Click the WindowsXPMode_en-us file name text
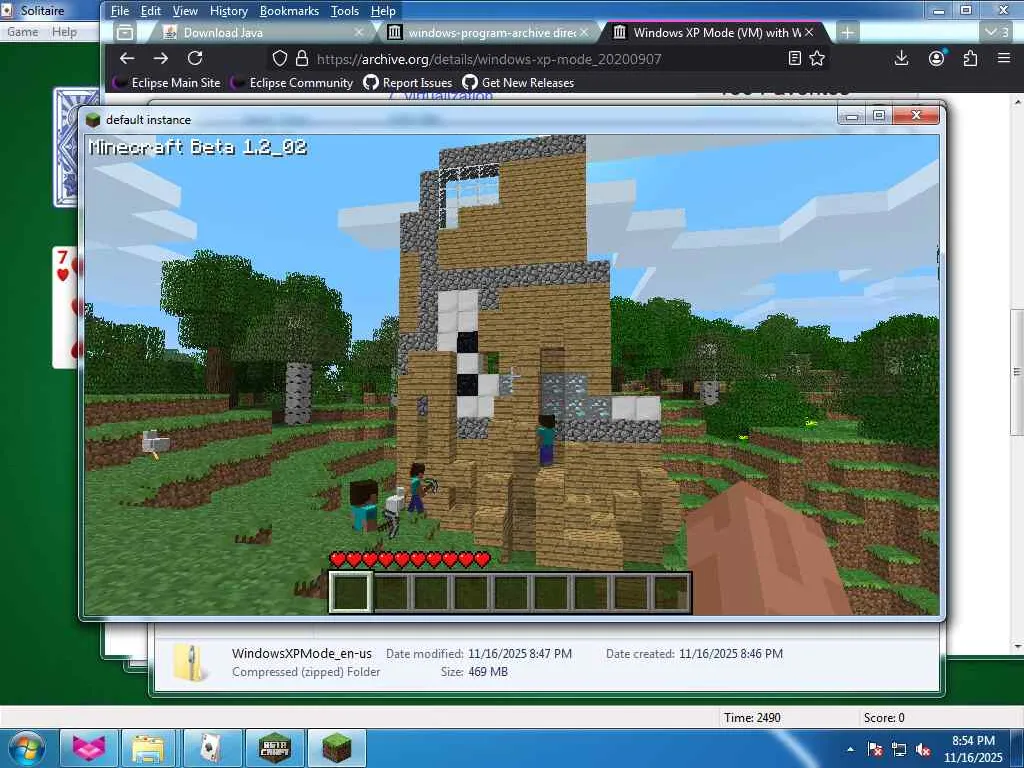The image size is (1024, 768). [302, 653]
